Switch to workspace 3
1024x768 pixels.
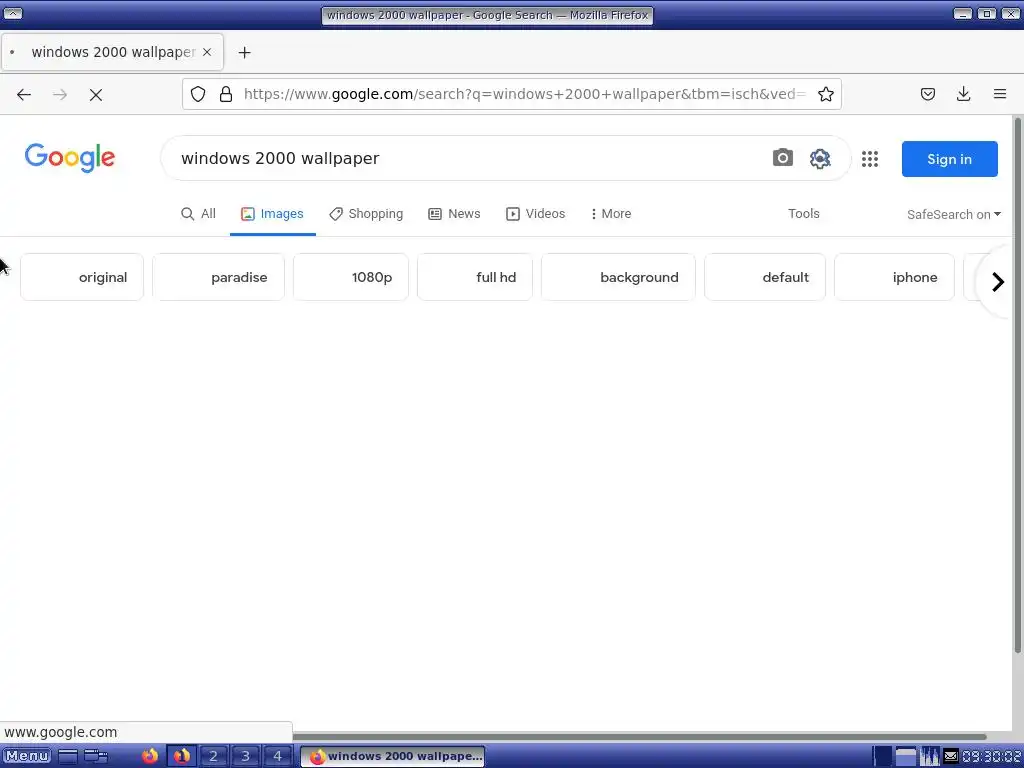click(x=245, y=756)
